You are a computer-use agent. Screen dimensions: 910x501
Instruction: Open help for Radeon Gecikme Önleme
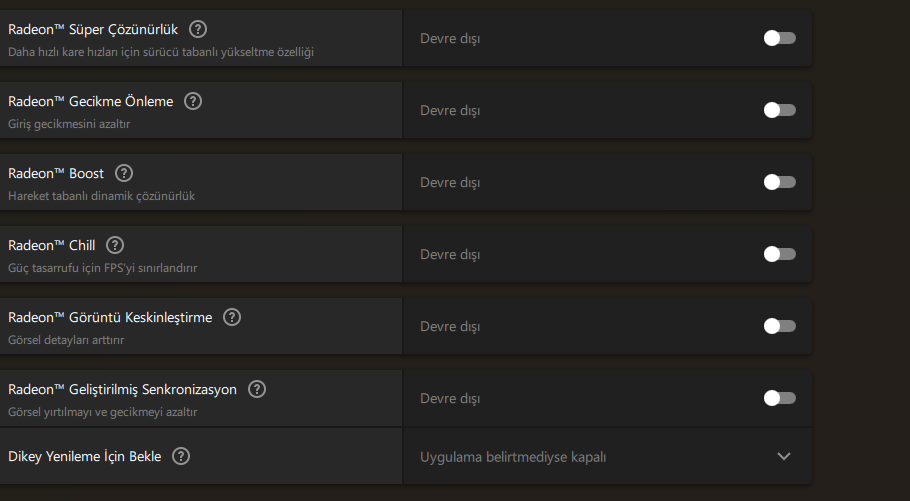click(193, 101)
